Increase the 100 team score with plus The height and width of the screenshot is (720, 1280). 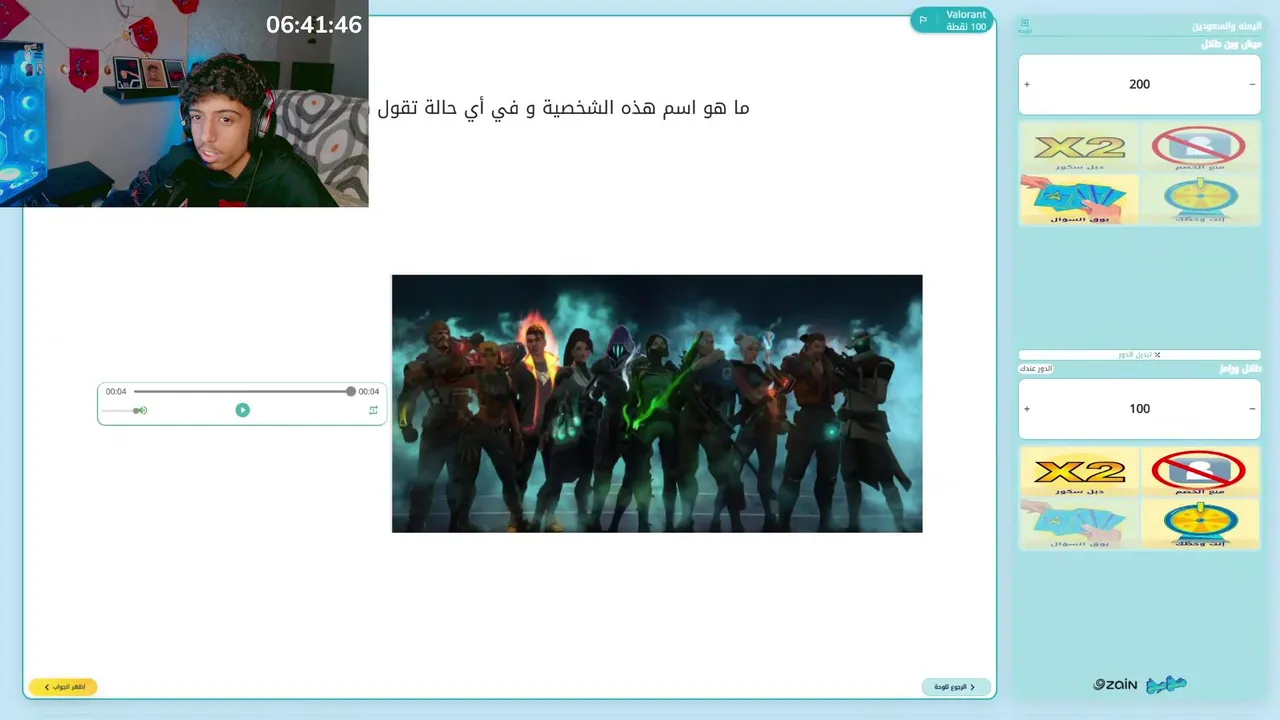[x=1027, y=409]
